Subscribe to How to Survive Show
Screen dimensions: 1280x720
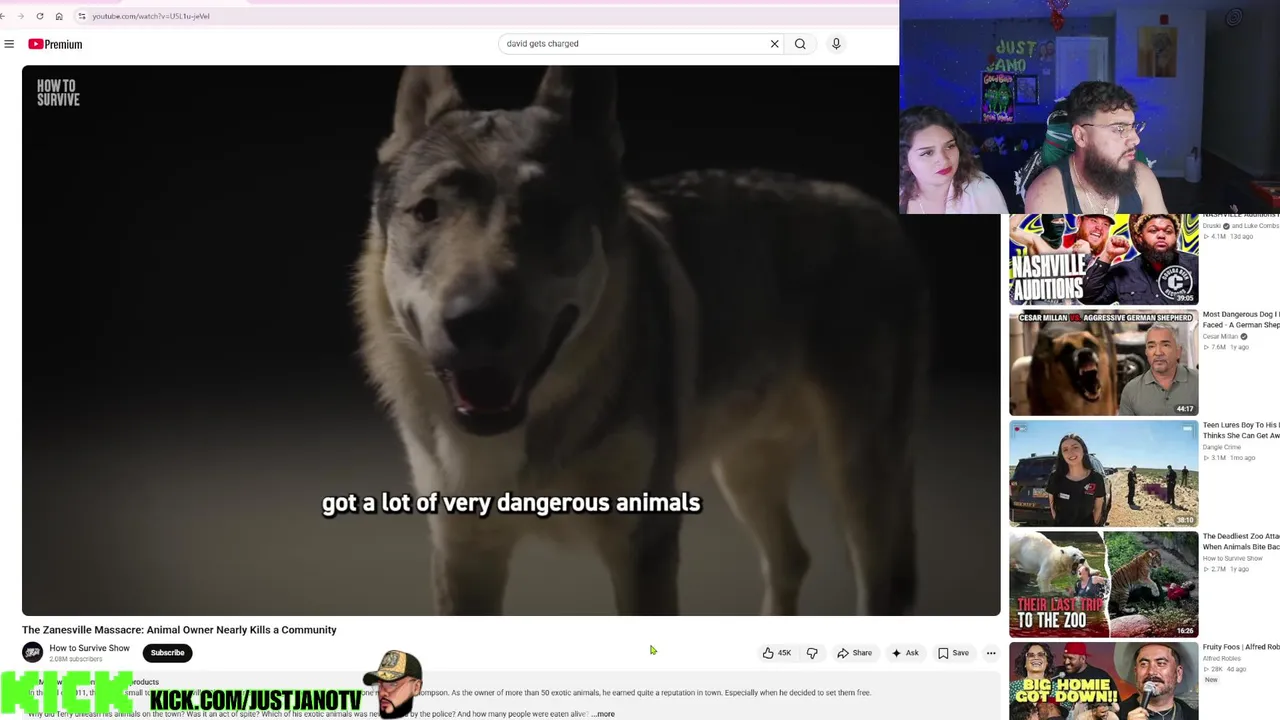[x=168, y=653]
